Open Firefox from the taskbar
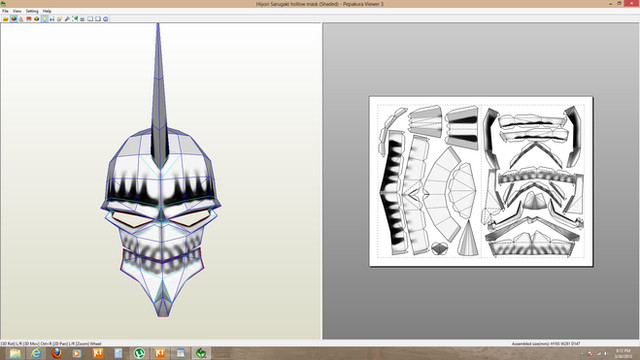 tap(57, 353)
